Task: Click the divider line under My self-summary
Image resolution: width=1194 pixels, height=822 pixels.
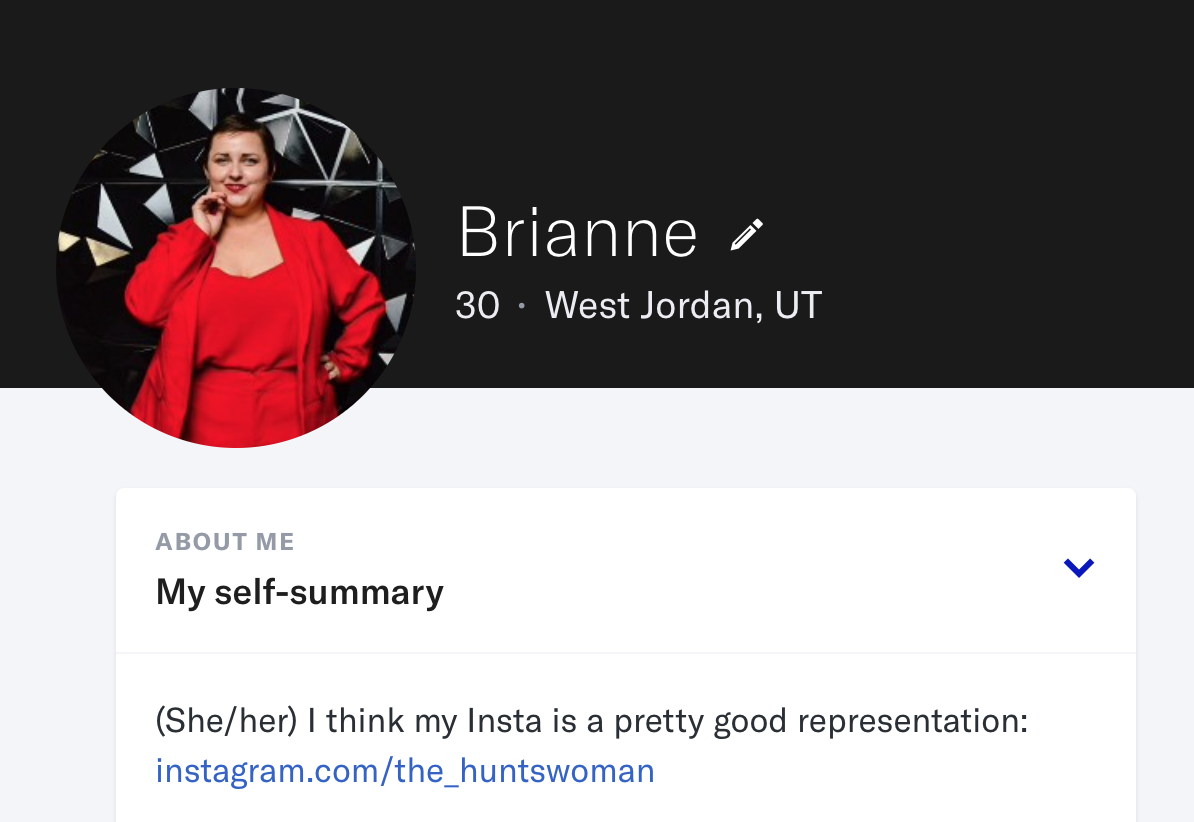Action: click(625, 653)
